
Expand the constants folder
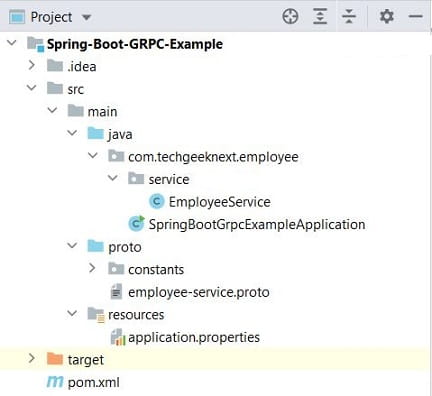pos(92,268)
